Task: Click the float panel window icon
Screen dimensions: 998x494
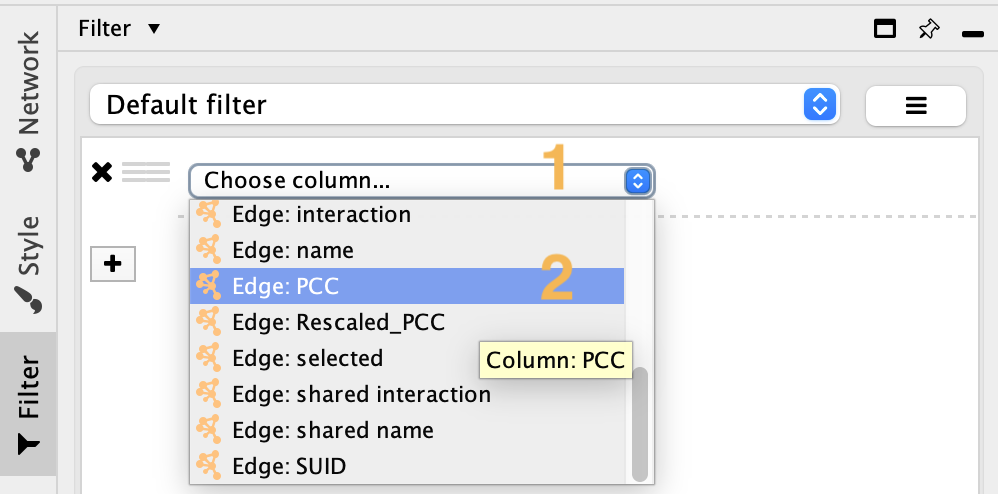Action: [x=884, y=29]
